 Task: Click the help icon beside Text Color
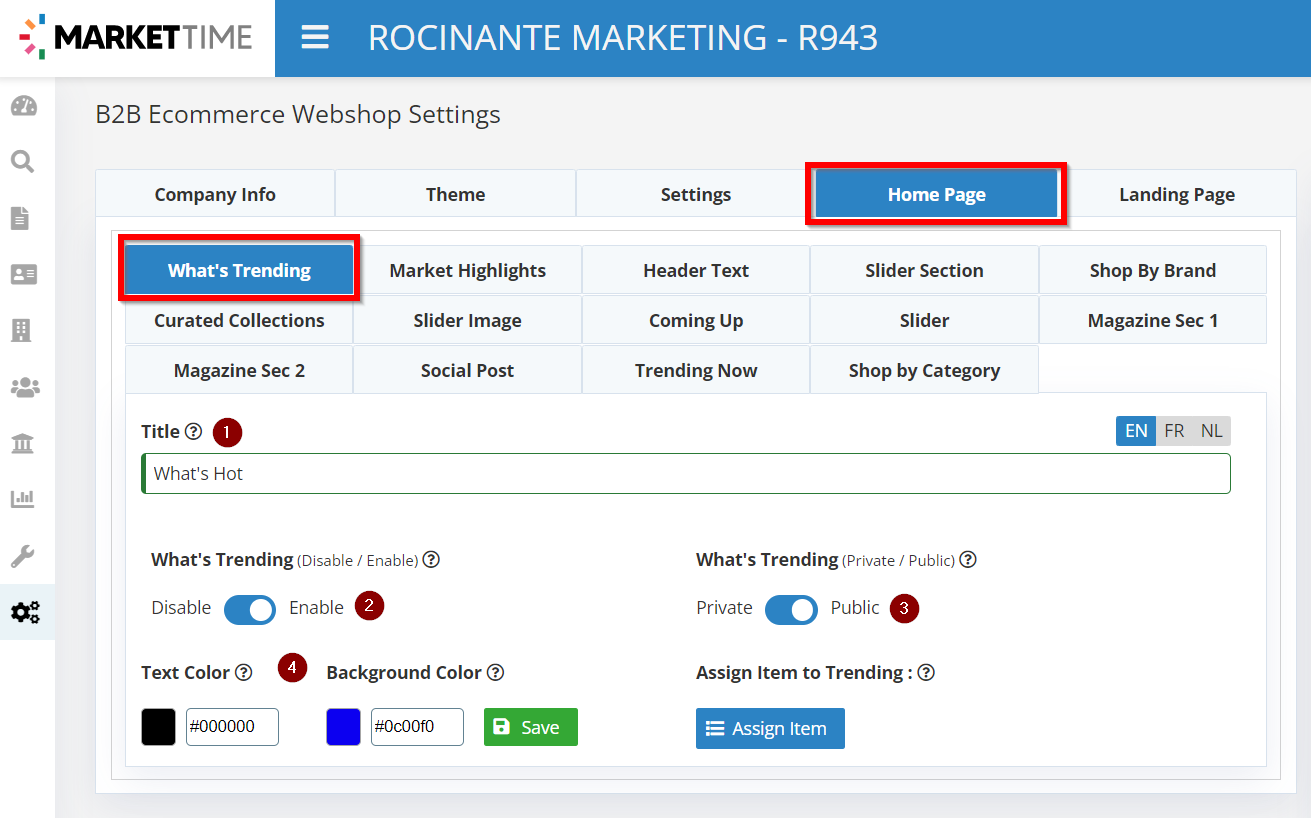tap(243, 673)
